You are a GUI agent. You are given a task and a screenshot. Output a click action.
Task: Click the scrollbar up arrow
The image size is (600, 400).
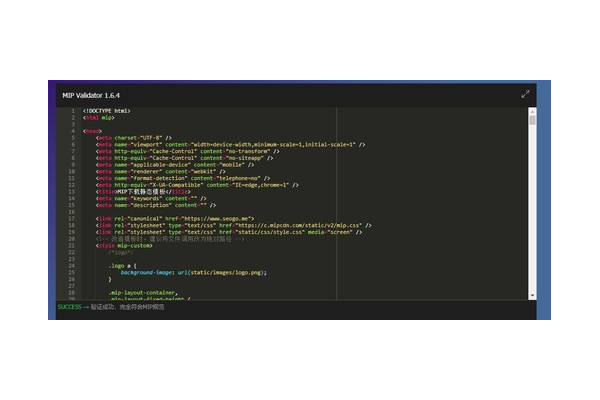coord(531,111)
